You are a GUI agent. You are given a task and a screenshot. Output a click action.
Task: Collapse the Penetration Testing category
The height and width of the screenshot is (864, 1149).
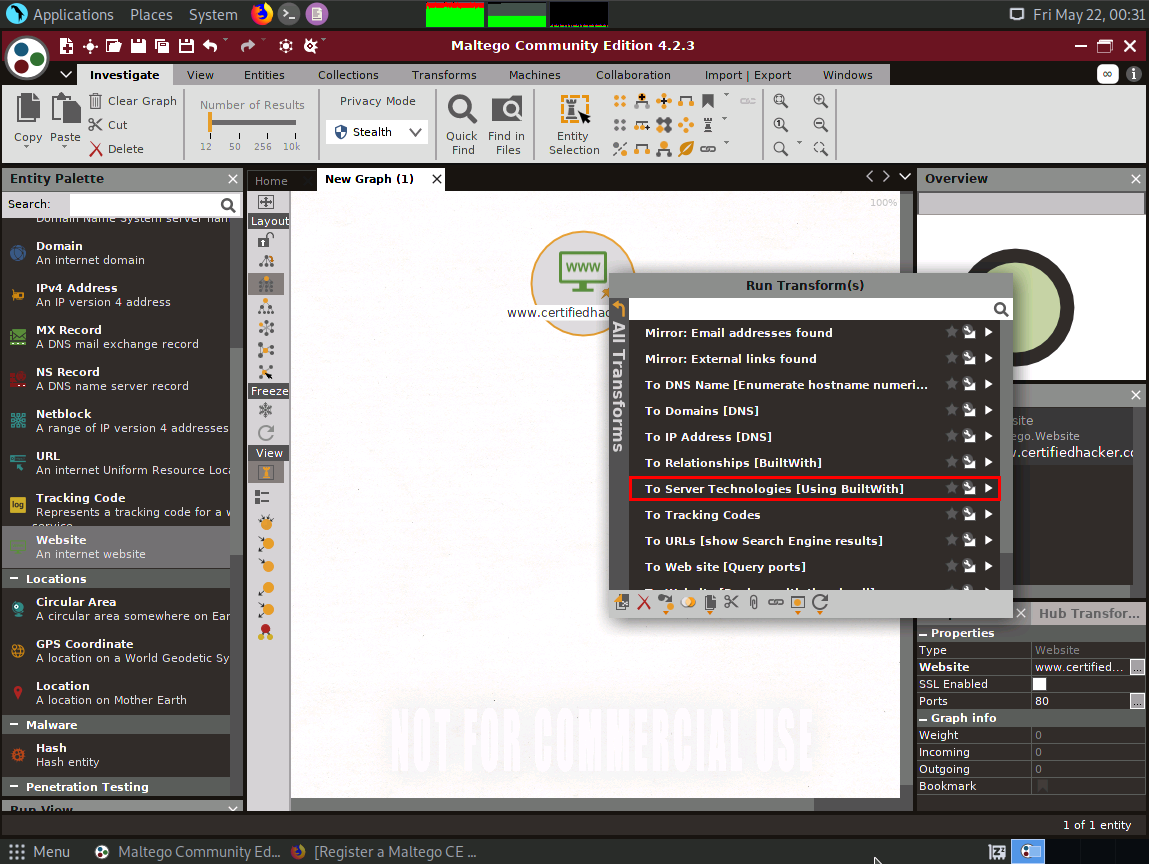pyautogui.click(x=14, y=786)
